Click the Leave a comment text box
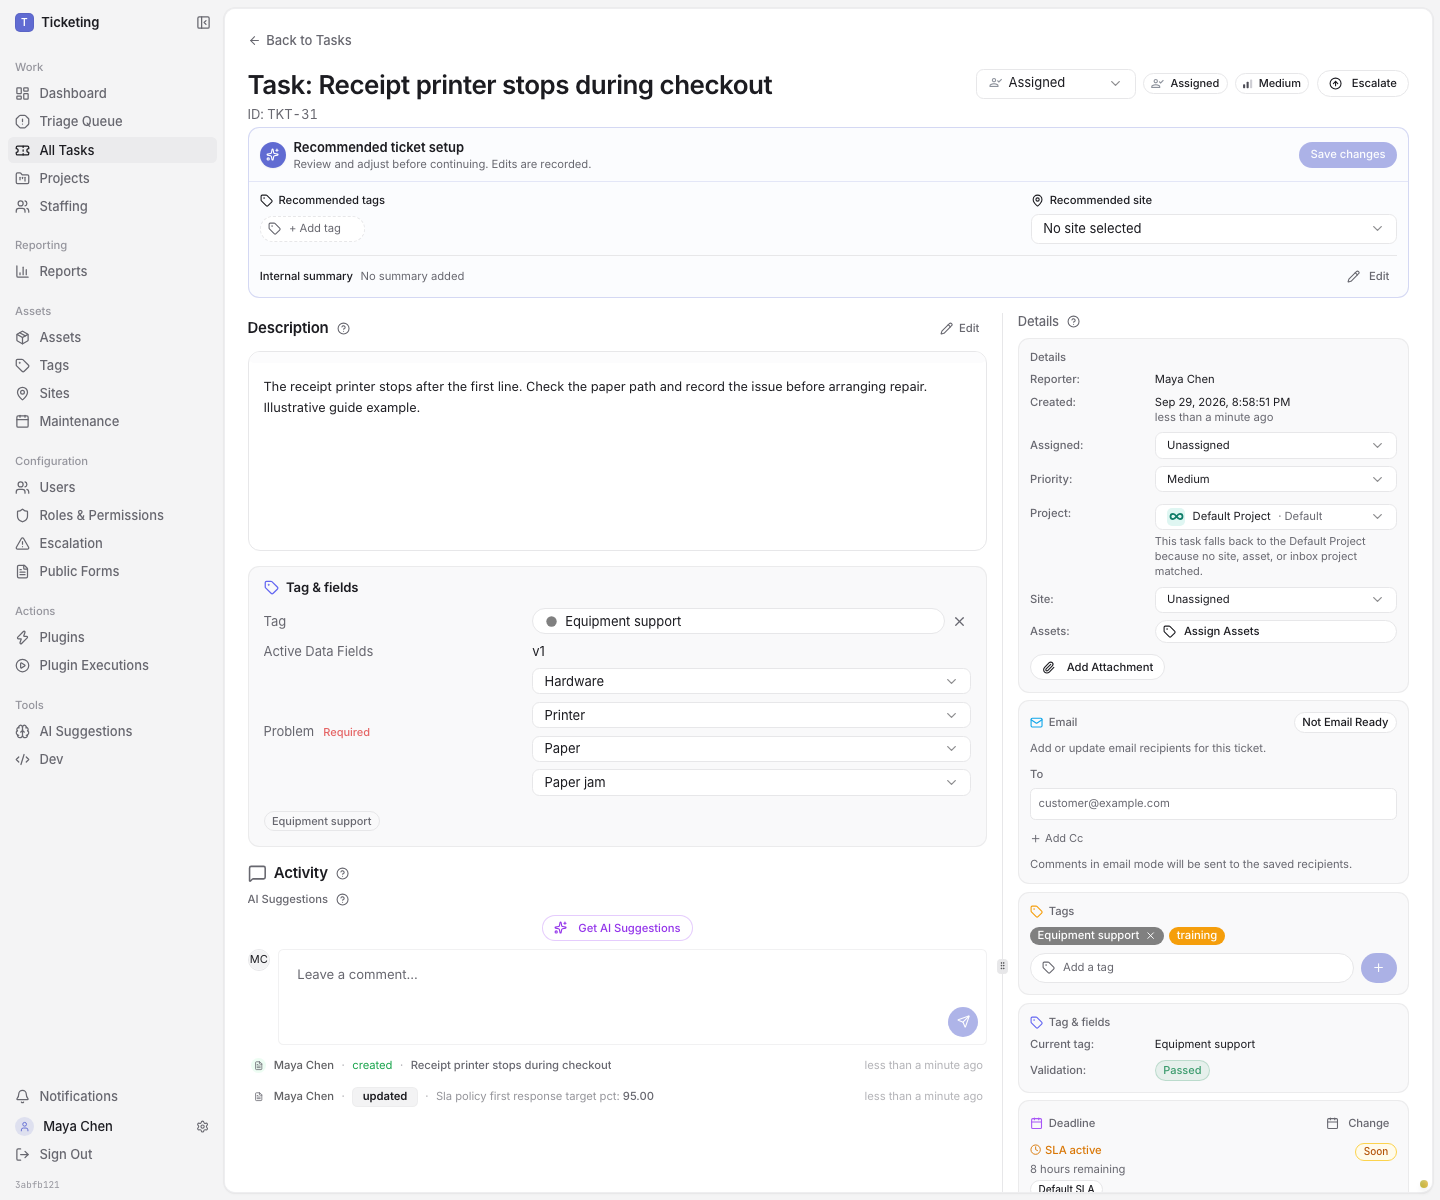The image size is (1440, 1200). (632, 996)
